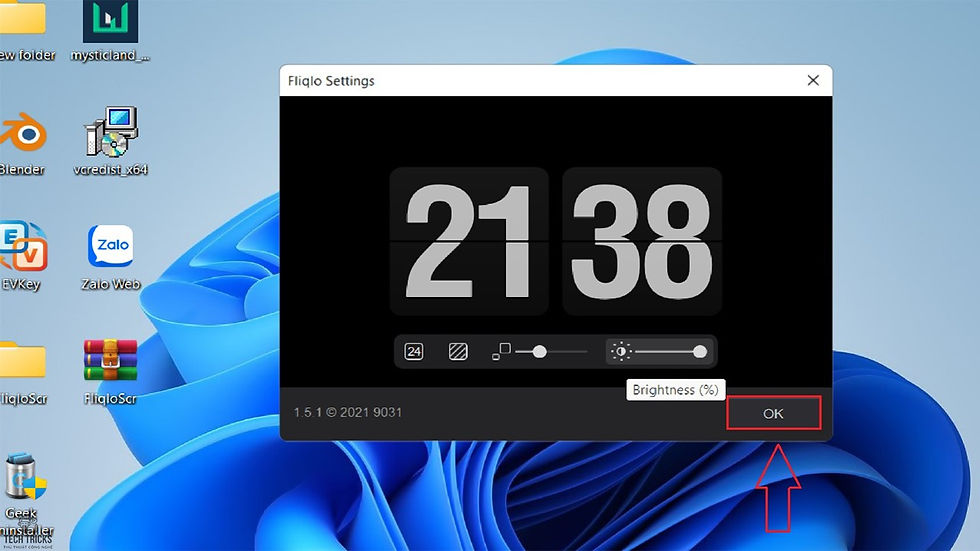Image resolution: width=980 pixels, height=551 pixels.
Task: Select the Blender desktop icon
Action: click(22, 144)
